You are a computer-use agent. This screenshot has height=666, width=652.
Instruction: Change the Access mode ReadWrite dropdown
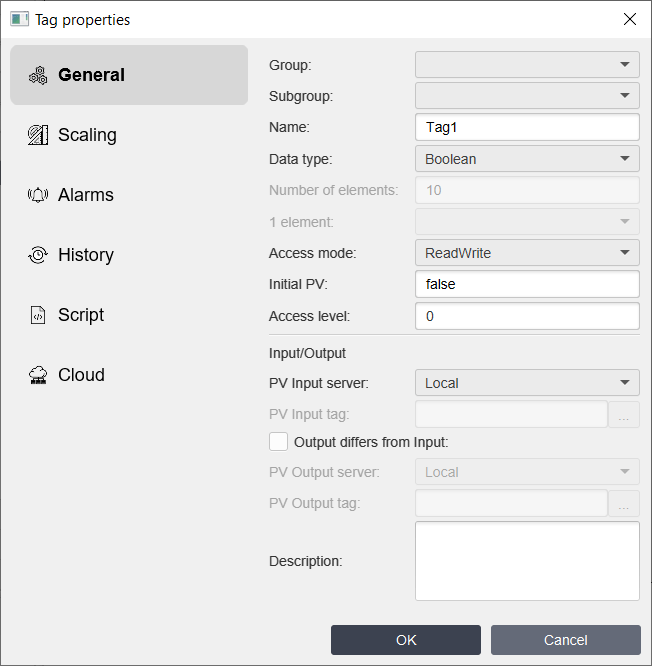(527, 253)
